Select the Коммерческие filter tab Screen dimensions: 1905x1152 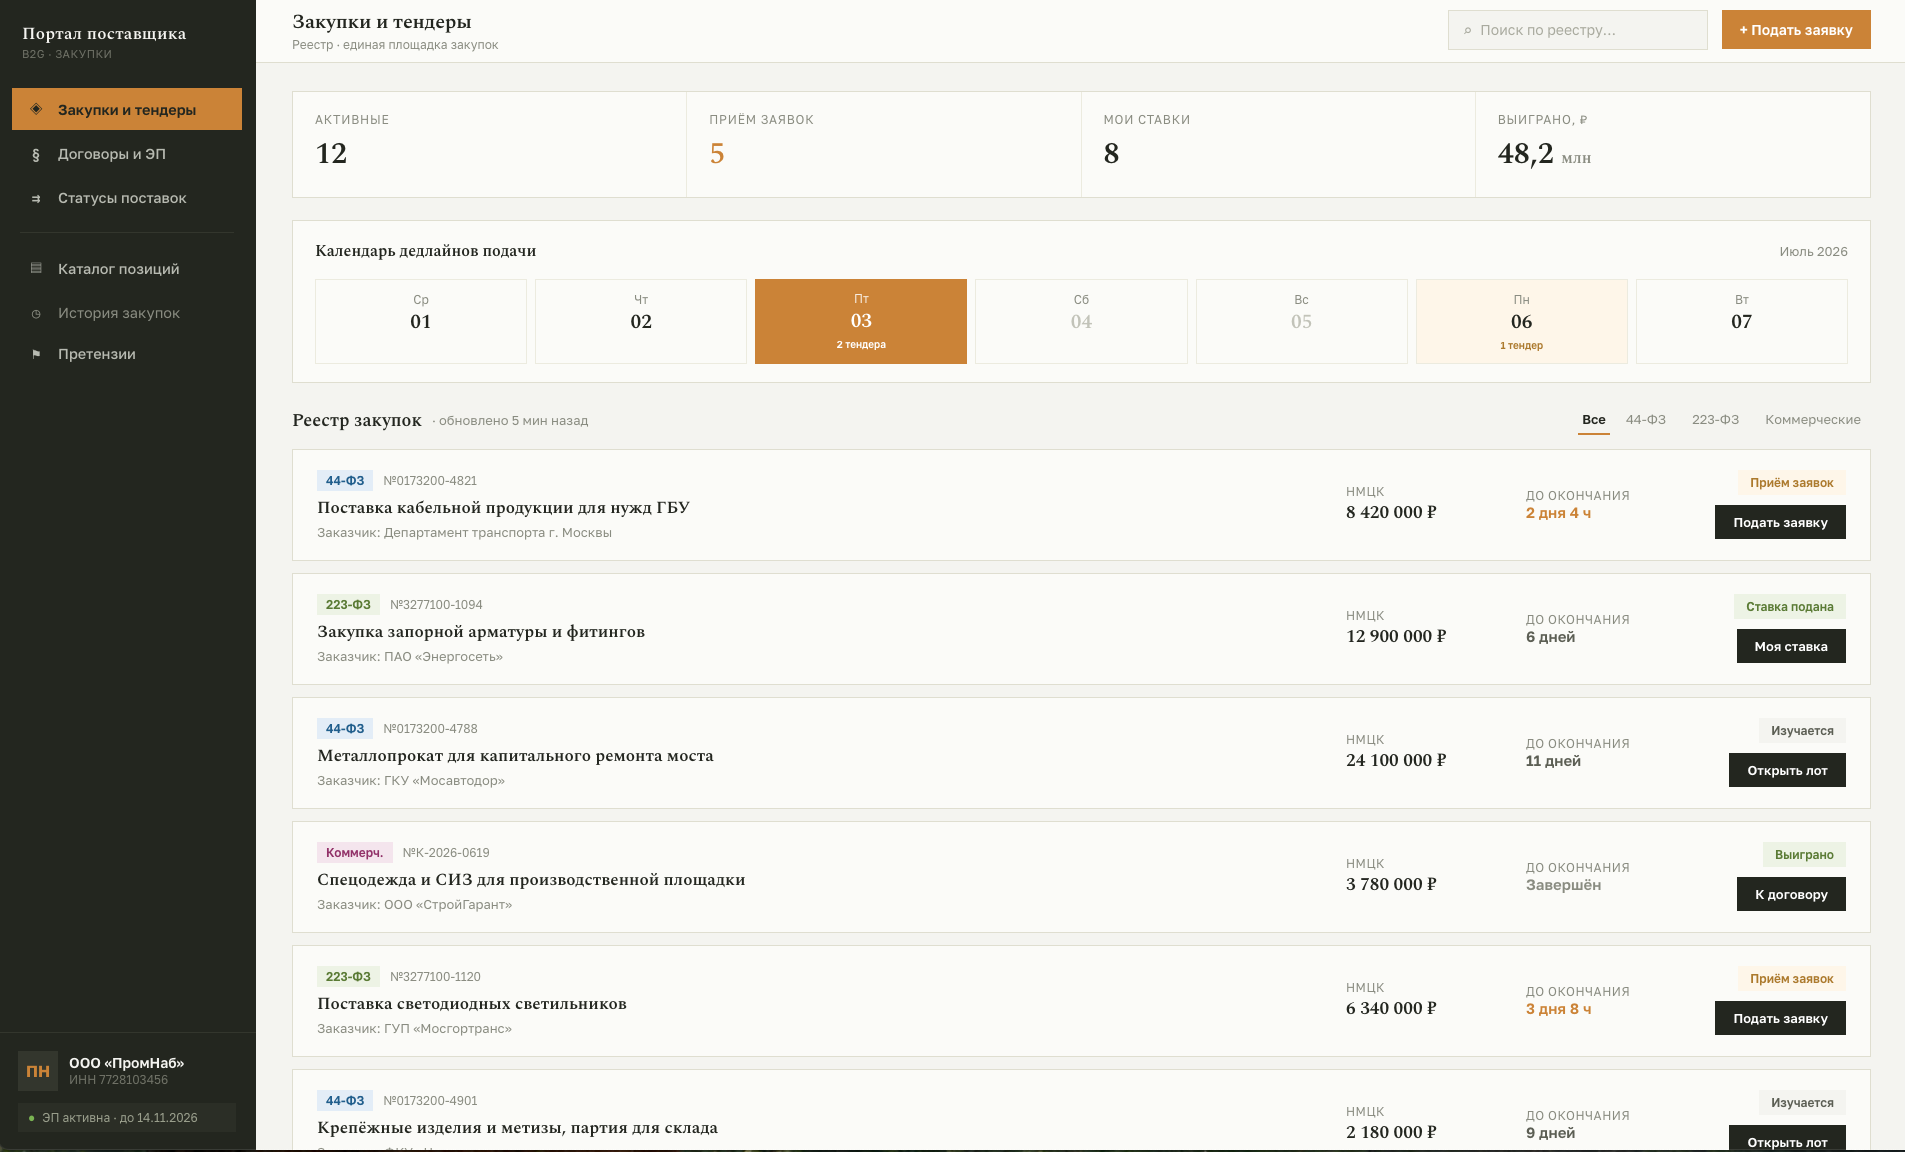point(1812,420)
